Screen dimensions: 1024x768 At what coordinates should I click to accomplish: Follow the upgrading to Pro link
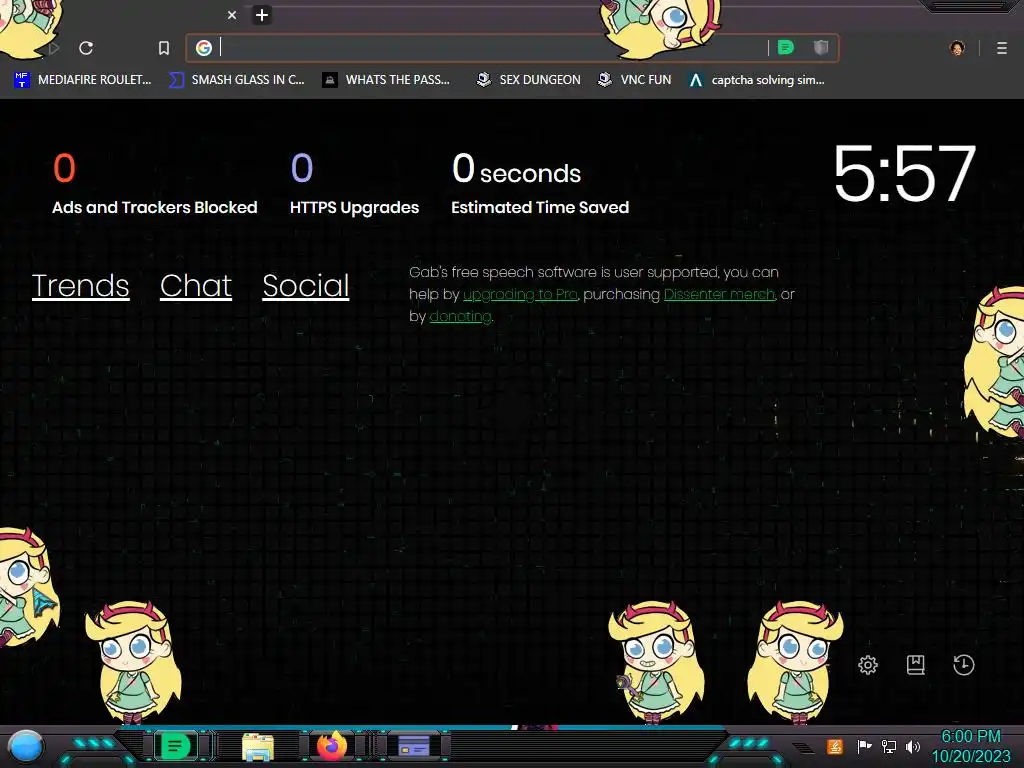point(520,295)
